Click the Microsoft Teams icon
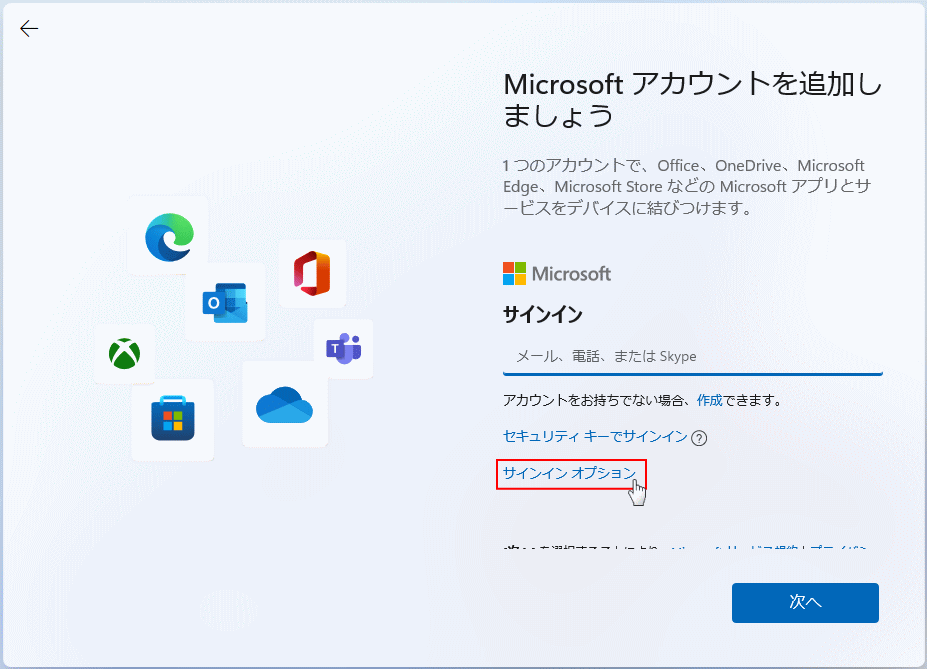927x669 pixels. coord(343,348)
